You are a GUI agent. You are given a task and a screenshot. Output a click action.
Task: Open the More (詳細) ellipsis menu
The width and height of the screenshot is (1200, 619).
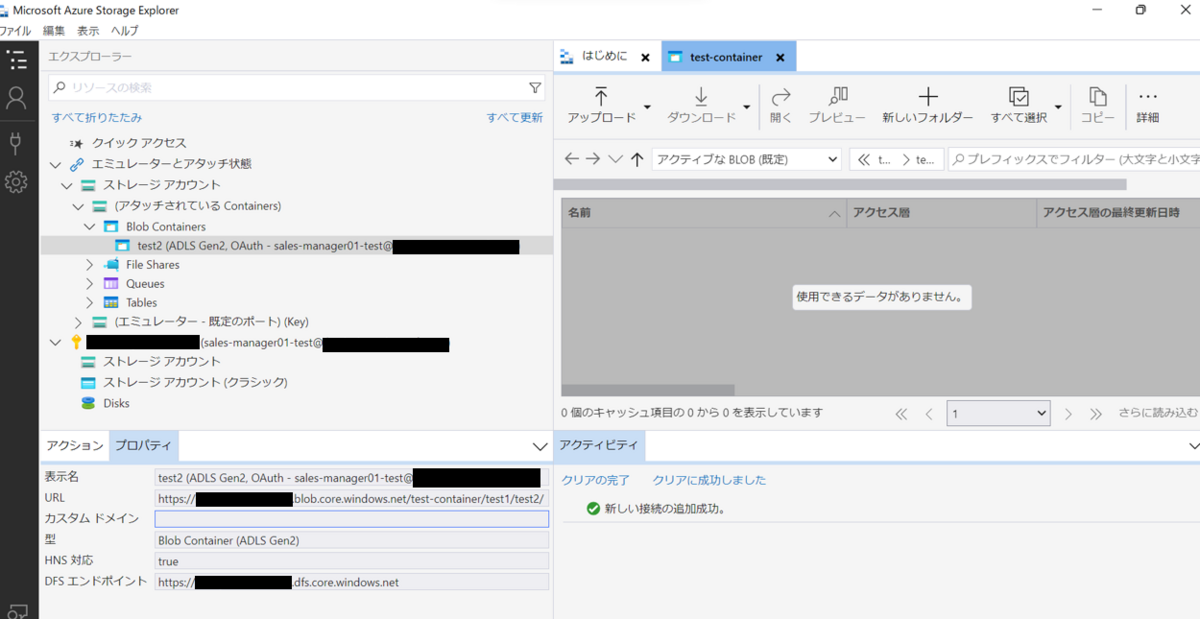pos(1148,105)
